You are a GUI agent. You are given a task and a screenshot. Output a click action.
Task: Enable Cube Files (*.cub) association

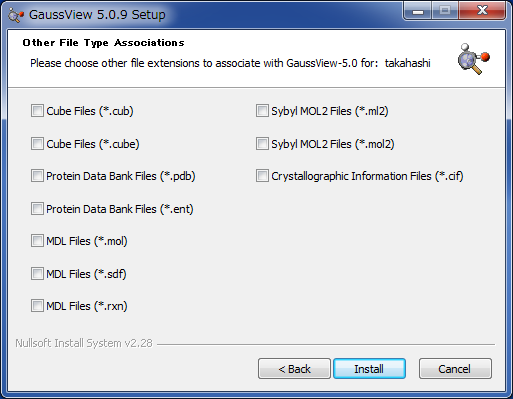(37, 111)
